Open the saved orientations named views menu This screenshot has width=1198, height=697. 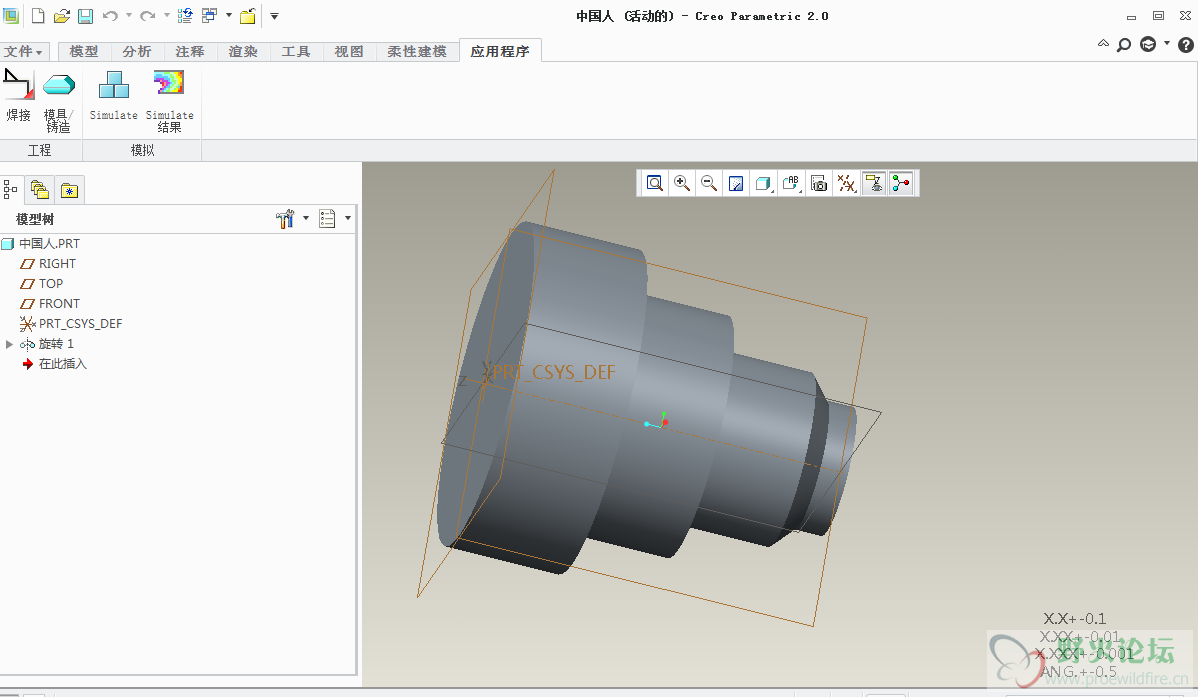[x=792, y=183]
